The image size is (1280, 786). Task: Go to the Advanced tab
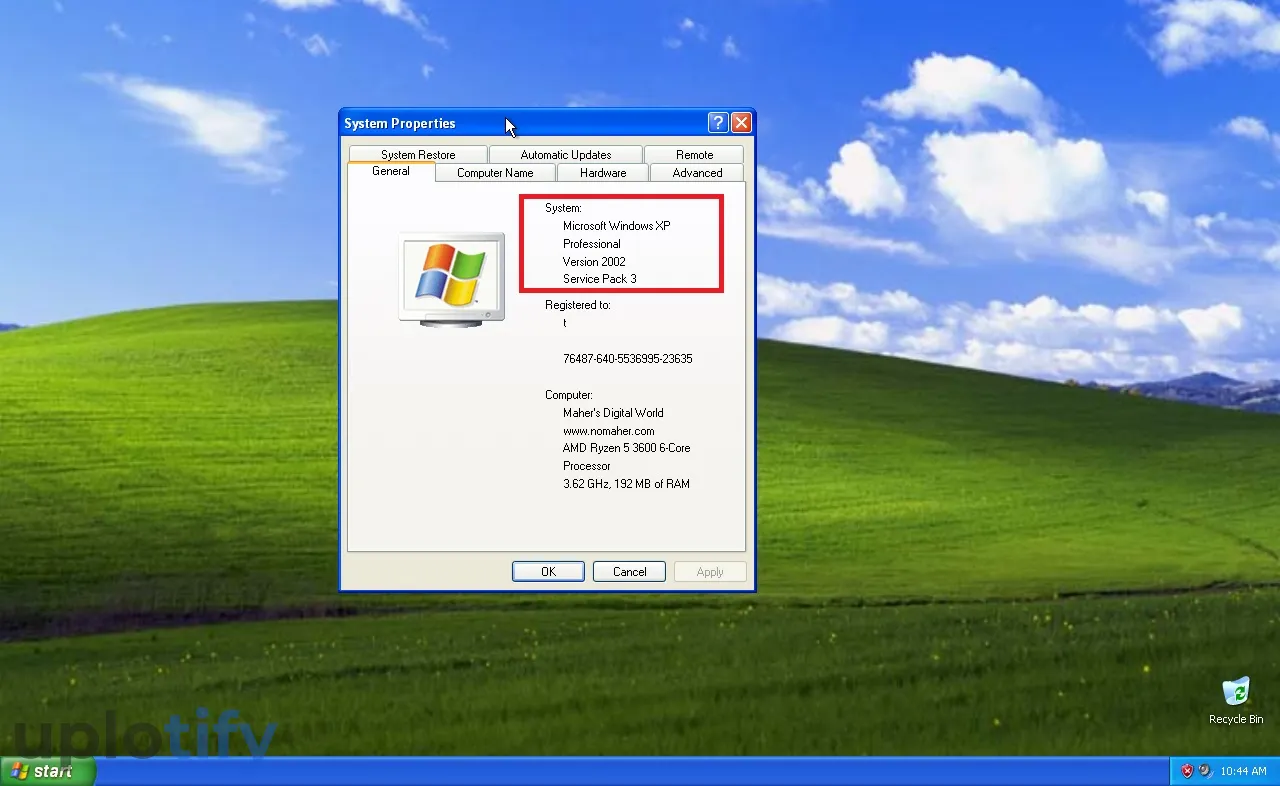(x=697, y=173)
